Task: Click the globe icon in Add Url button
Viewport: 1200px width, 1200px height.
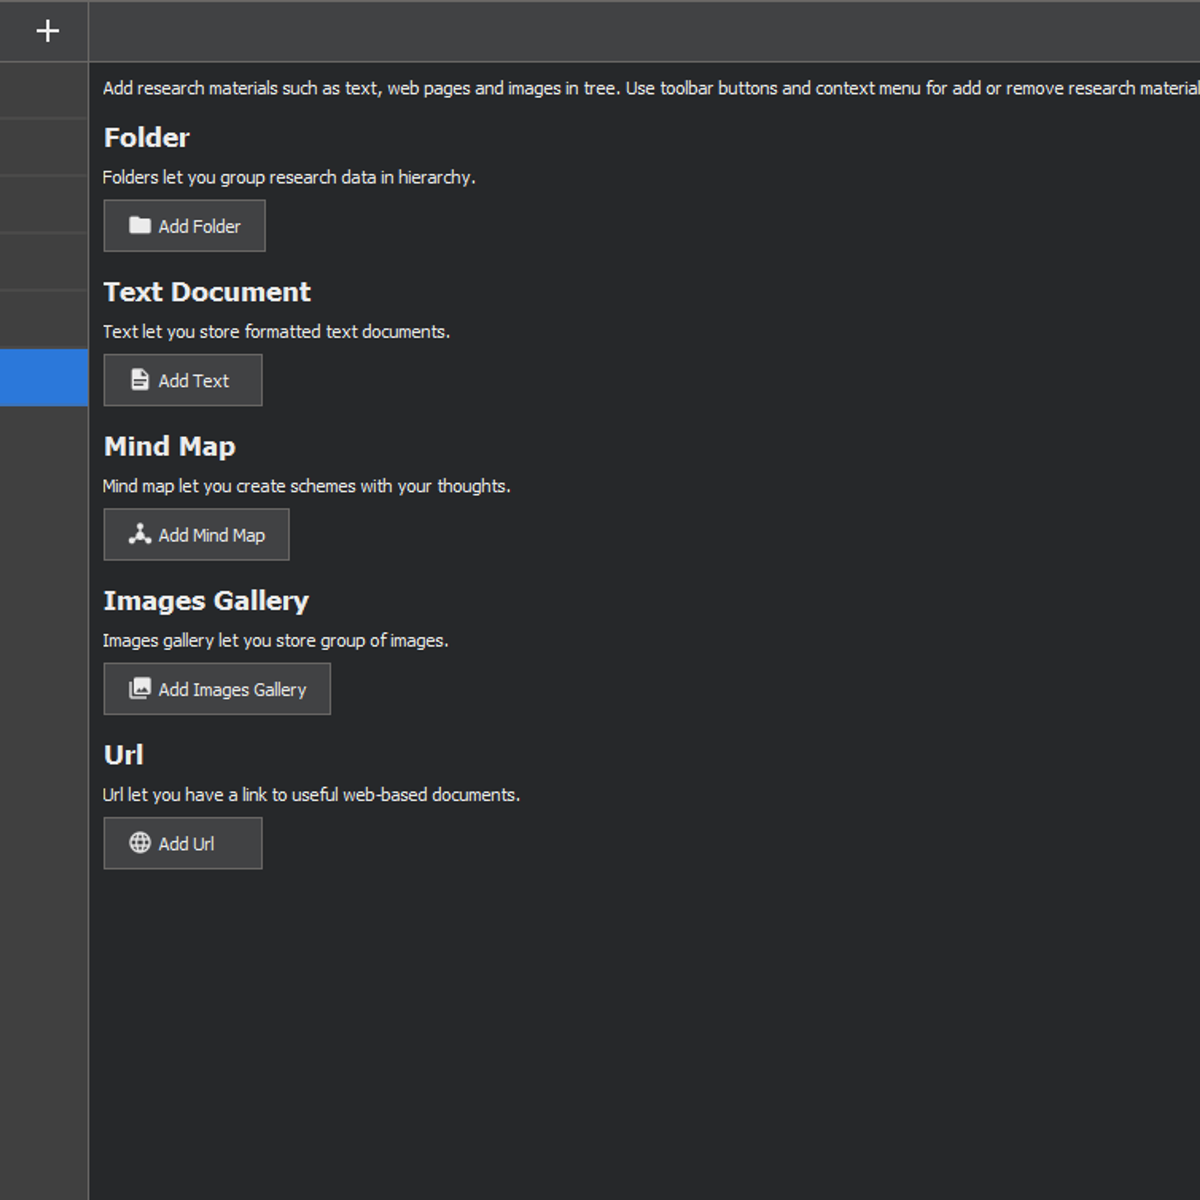Action: click(140, 843)
